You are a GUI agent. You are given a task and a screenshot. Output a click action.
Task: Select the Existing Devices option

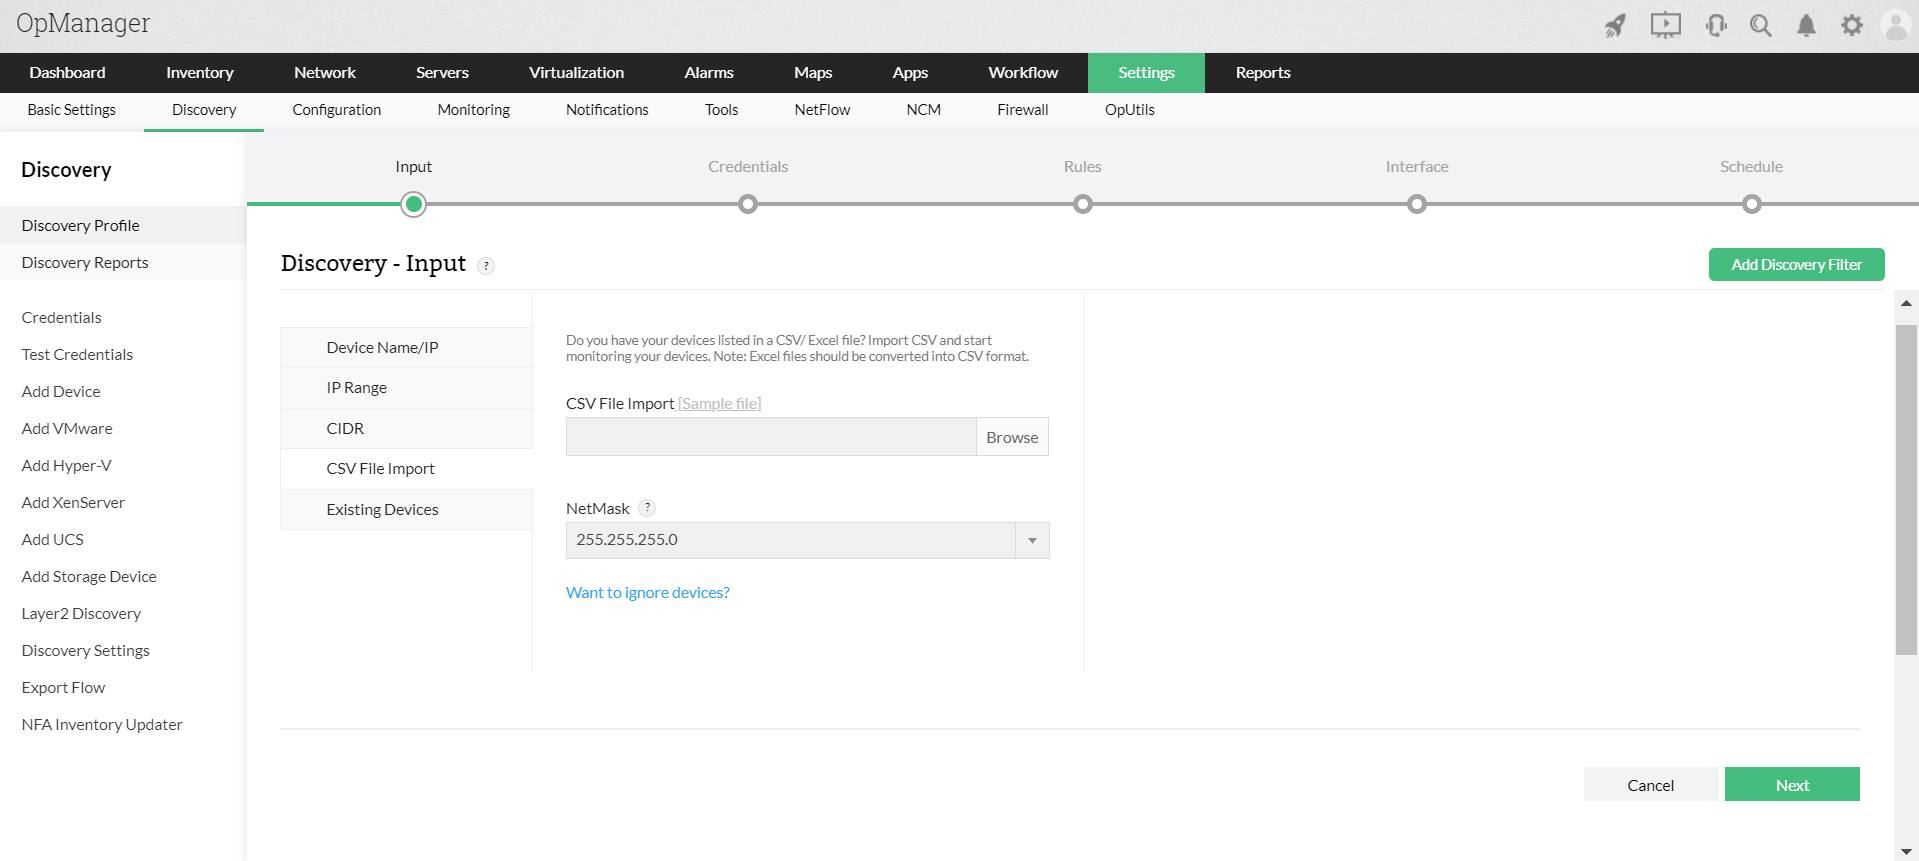[x=406, y=510]
